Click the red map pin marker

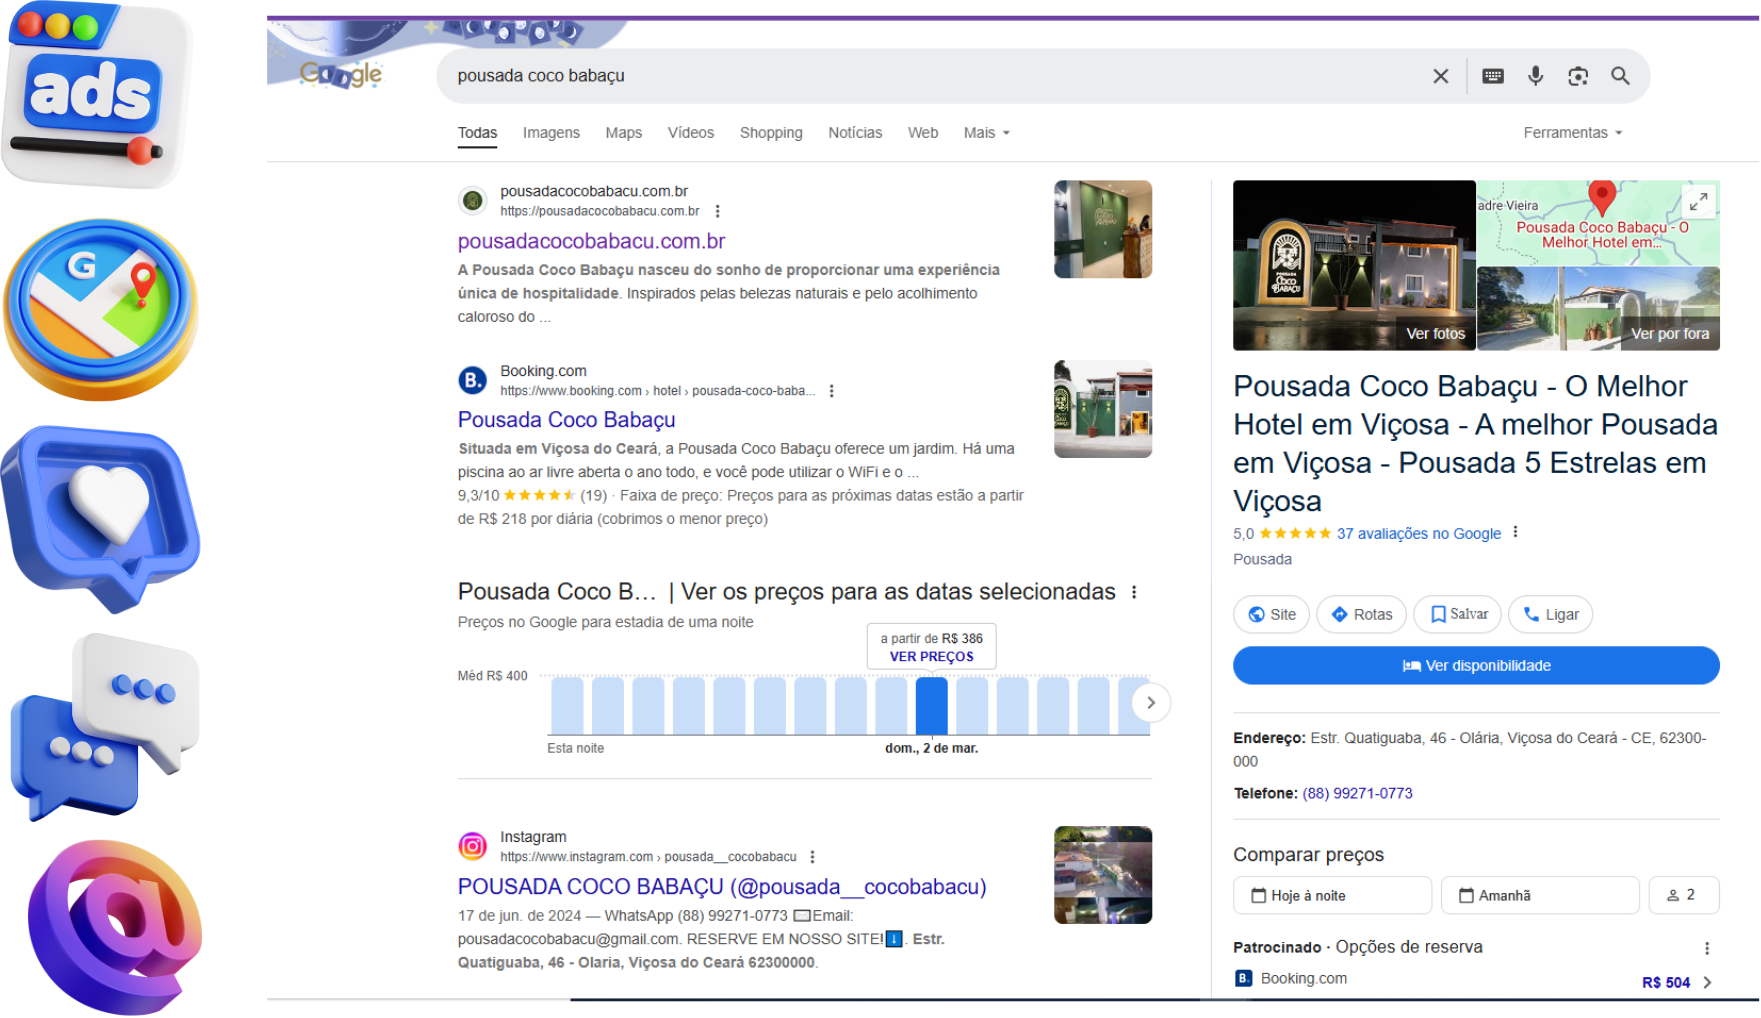1601,197
